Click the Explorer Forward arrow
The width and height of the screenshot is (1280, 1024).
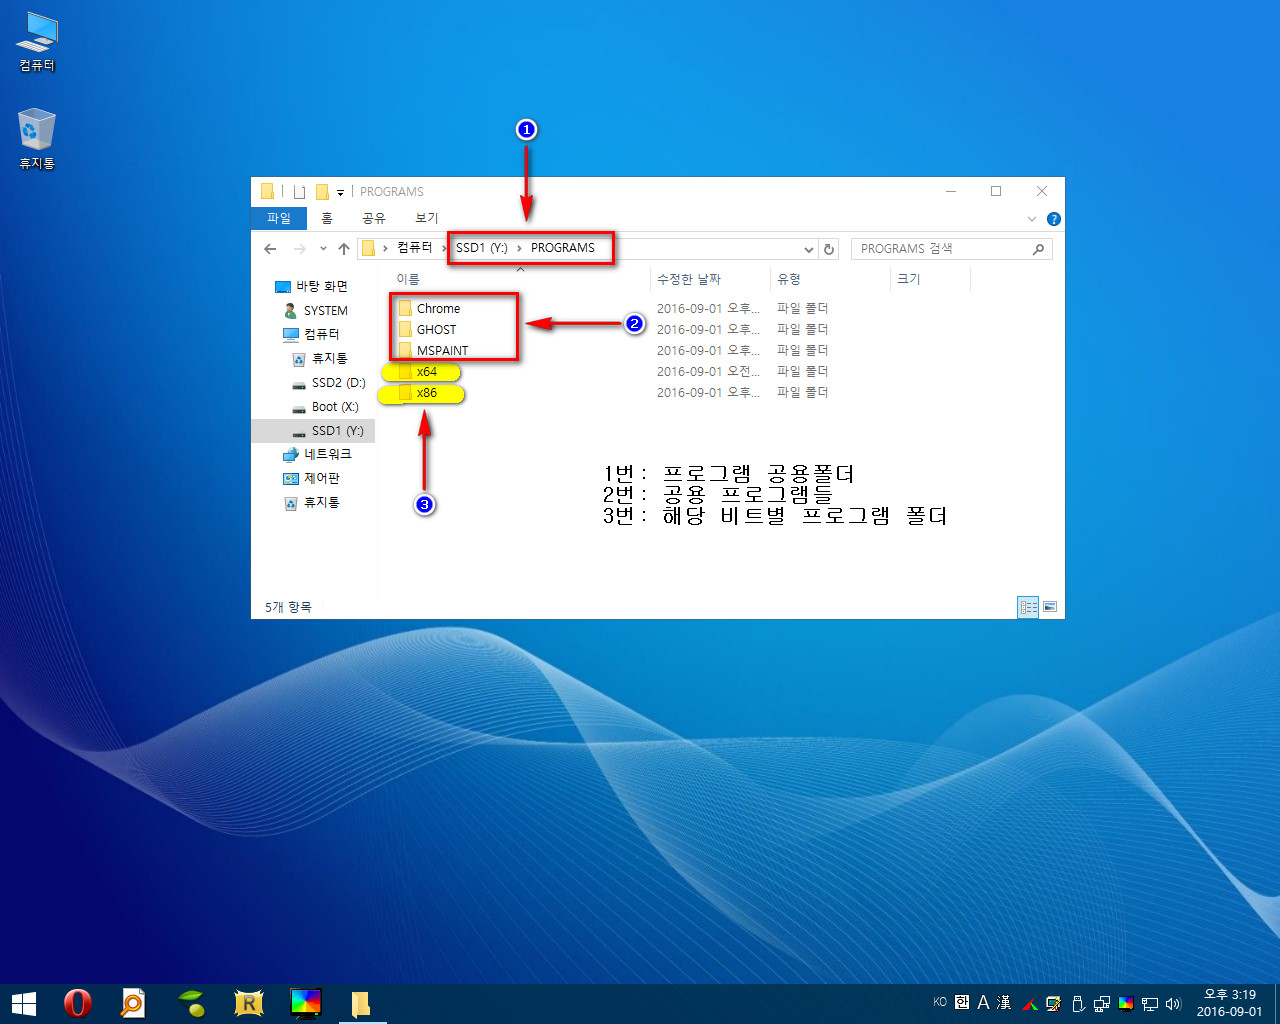point(299,249)
